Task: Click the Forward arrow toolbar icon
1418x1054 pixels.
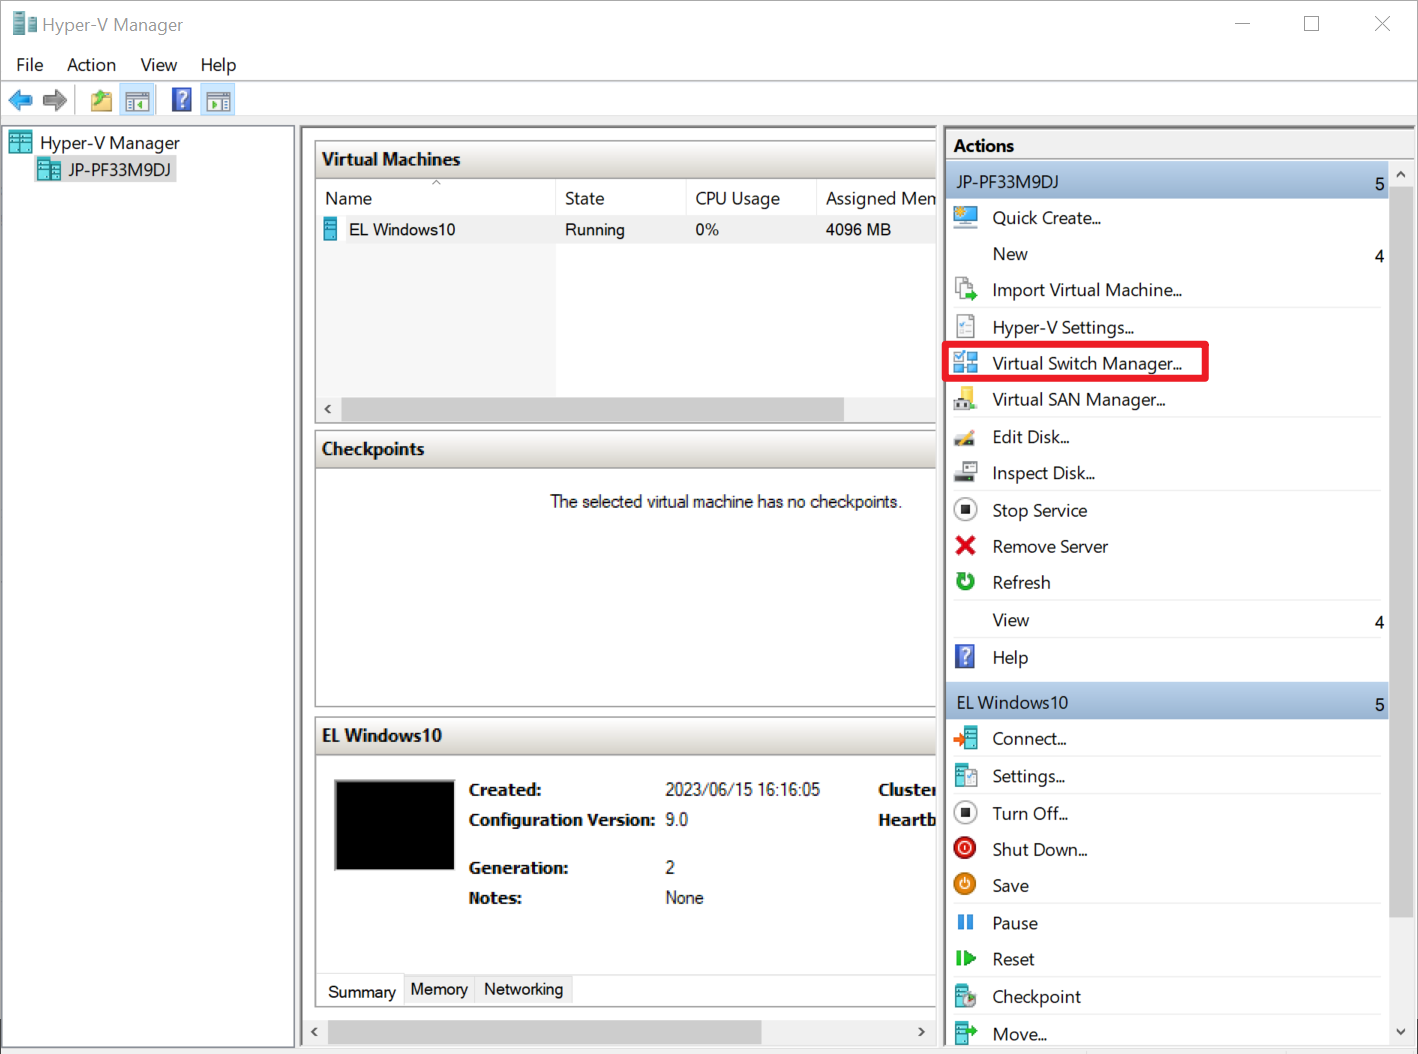Action: [55, 100]
